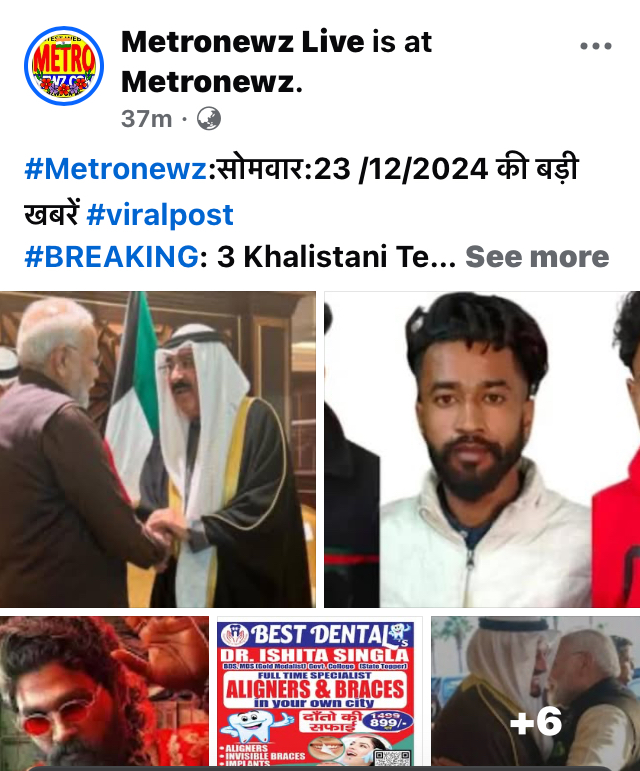Image resolution: width=640 pixels, height=771 pixels.
Task: Tap the Metronewz Live page name
Action: tap(243, 42)
